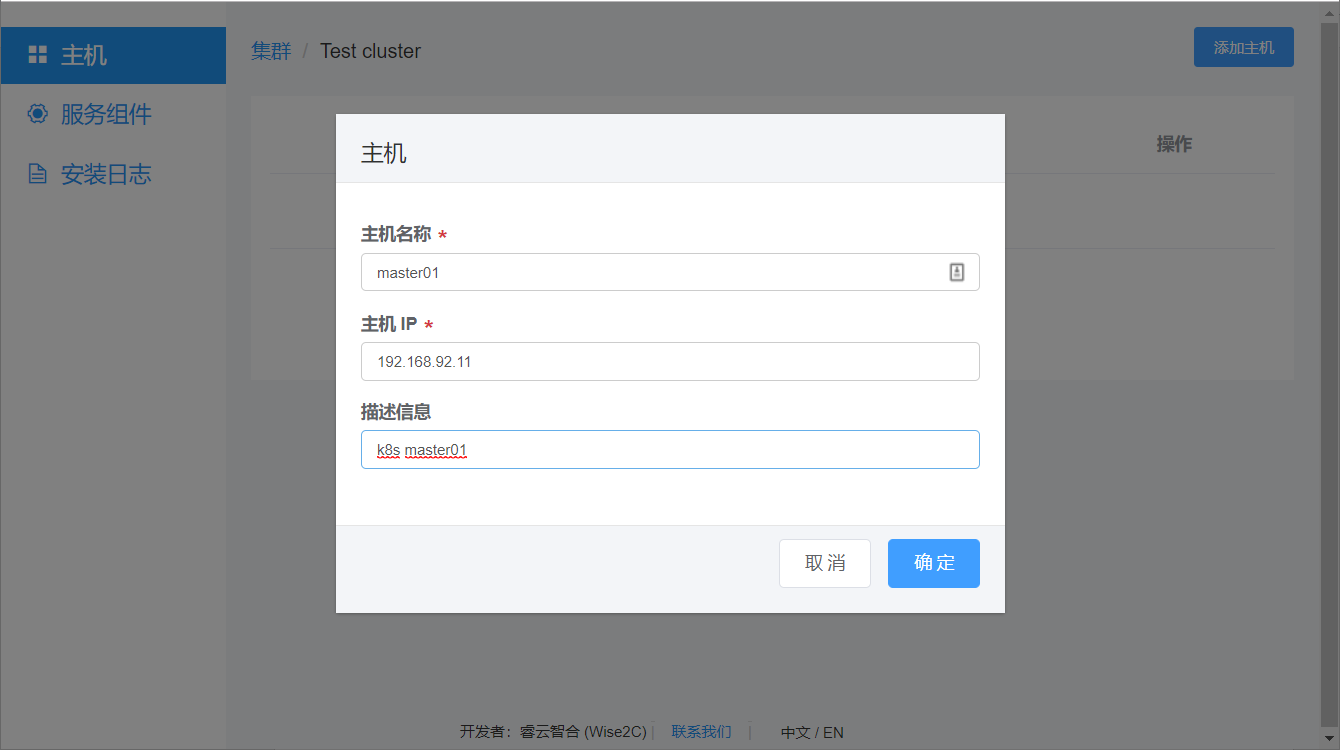Open the 主机 sidebar menu item
This screenshot has width=1340, height=750.
click(113, 55)
